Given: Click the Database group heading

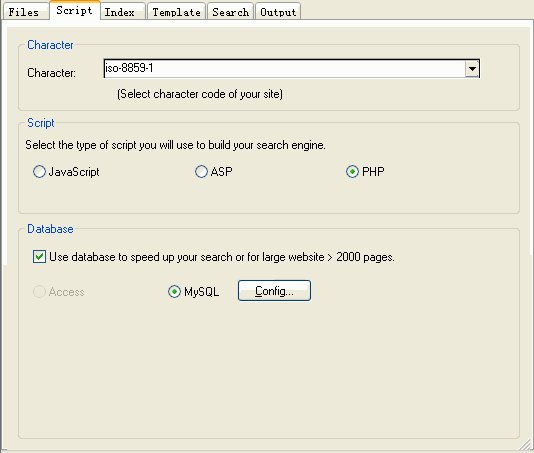Looking at the screenshot, I should click(x=50, y=229).
